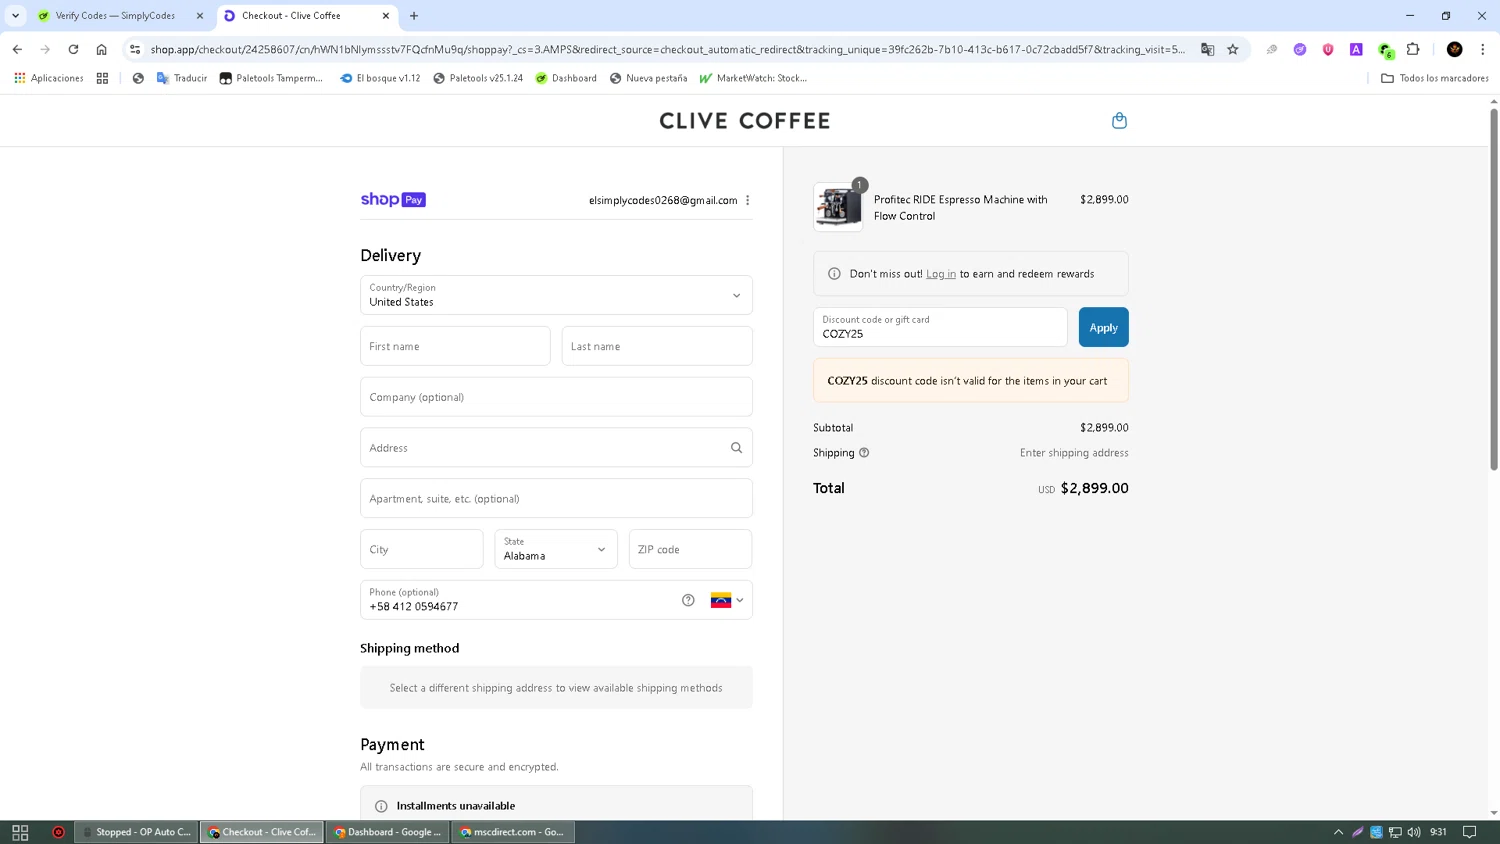
Task: Open the Chrome profile avatar
Action: point(1455,49)
